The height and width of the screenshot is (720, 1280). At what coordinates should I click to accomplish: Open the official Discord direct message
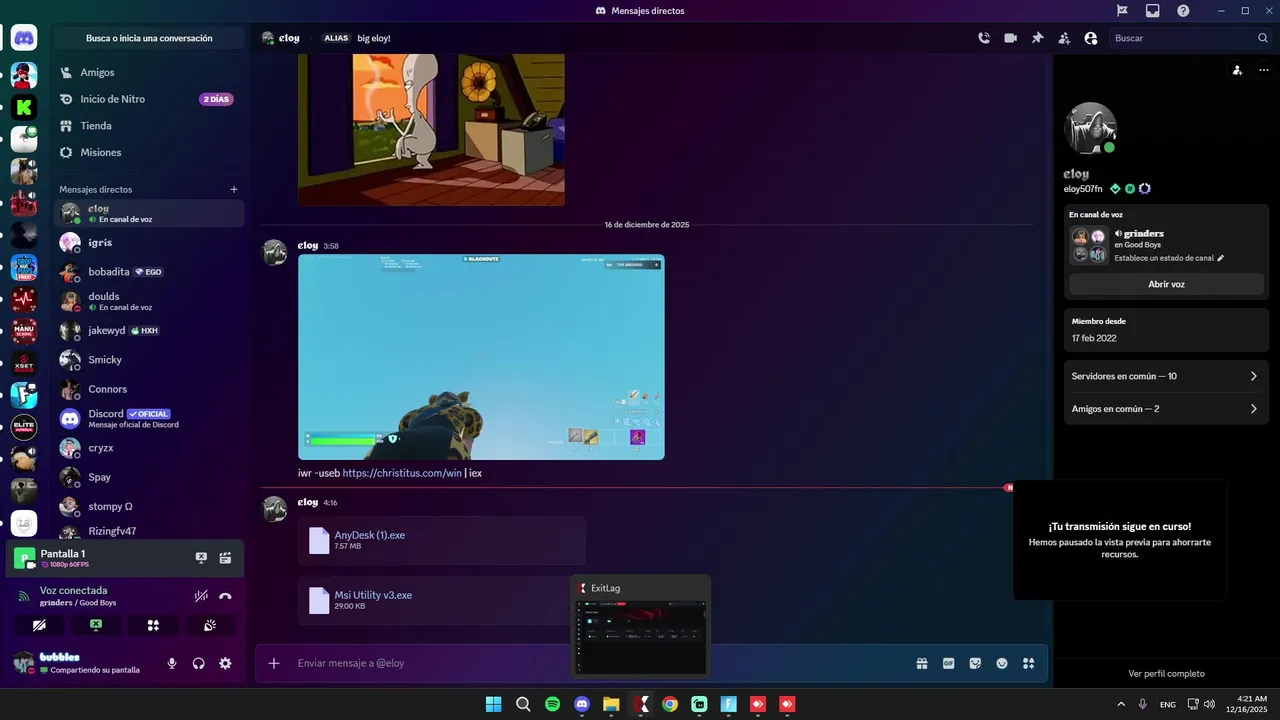[x=148, y=418]
